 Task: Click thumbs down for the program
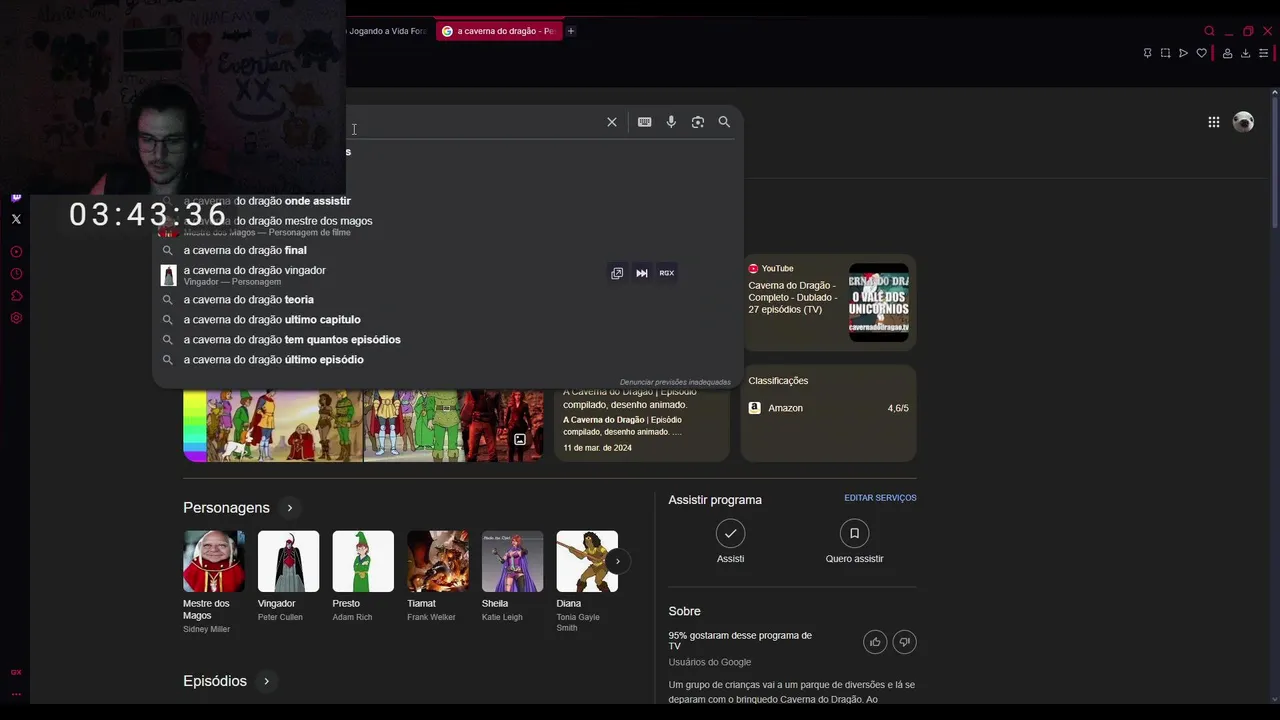(x=904, y=642)
